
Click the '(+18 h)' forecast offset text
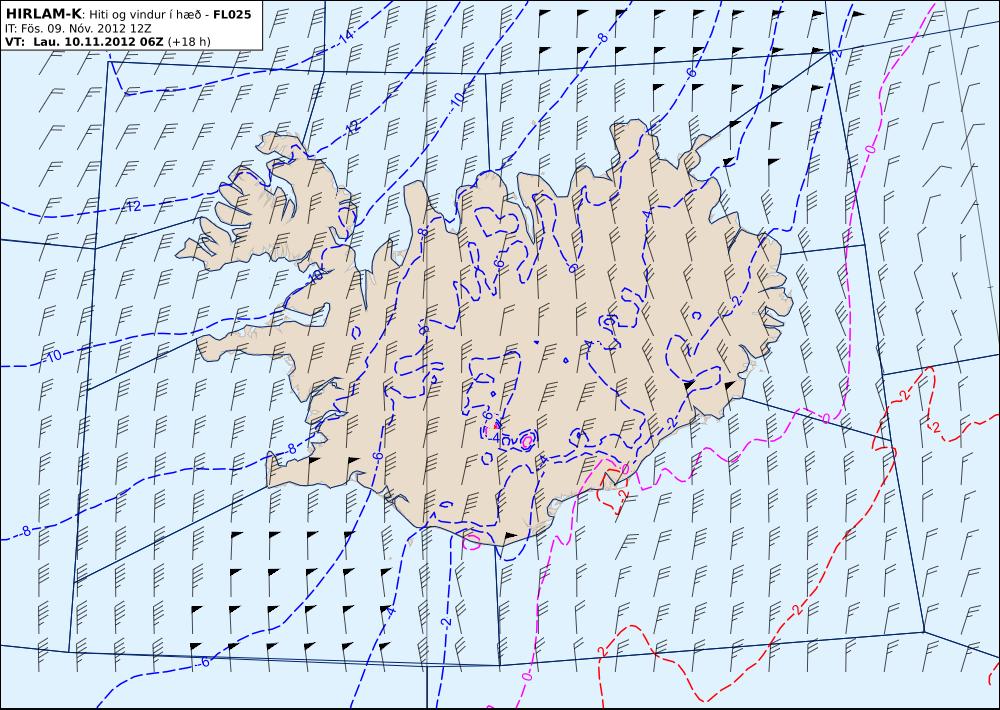tap(189, 42)
